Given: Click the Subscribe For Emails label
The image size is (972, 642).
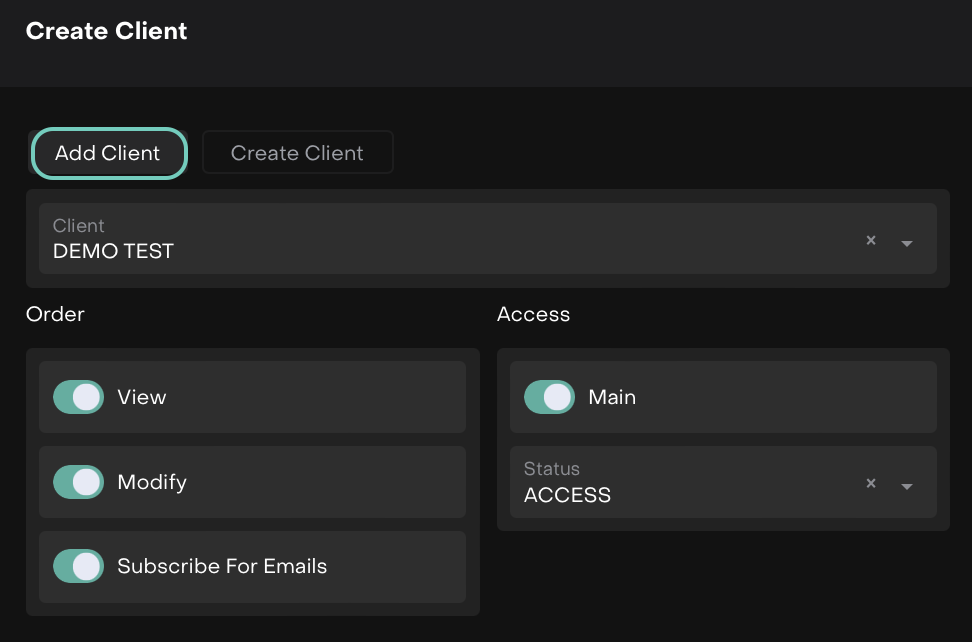Looking at the screenshot, I should coord(222,566).
